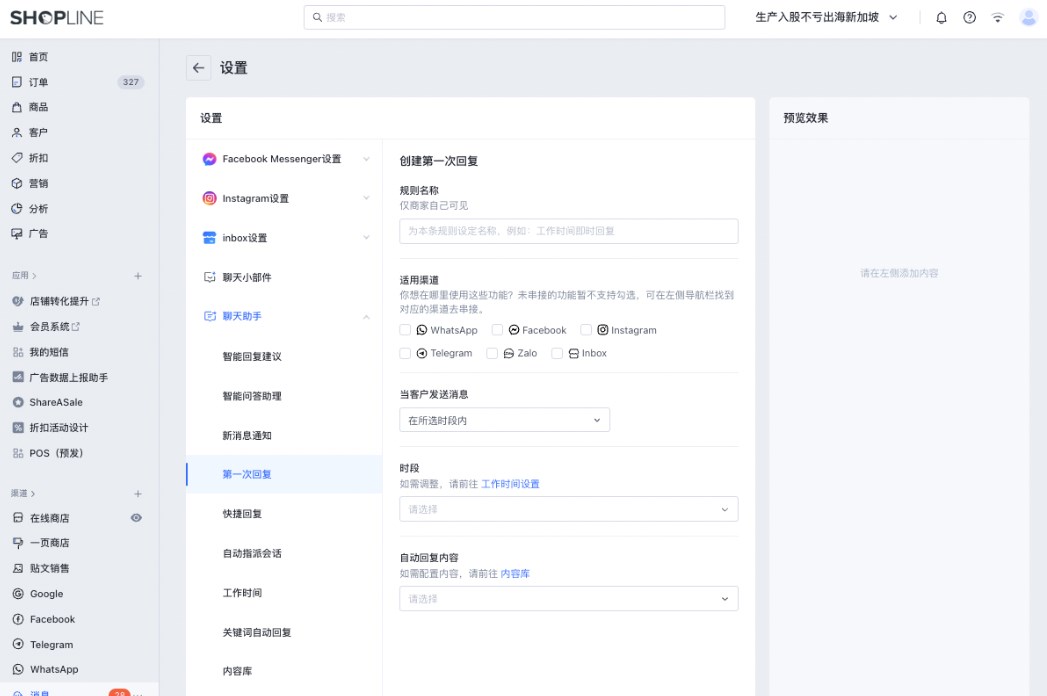
Task: Click the 规则名称 input field
Action: (x=569, y=231)
